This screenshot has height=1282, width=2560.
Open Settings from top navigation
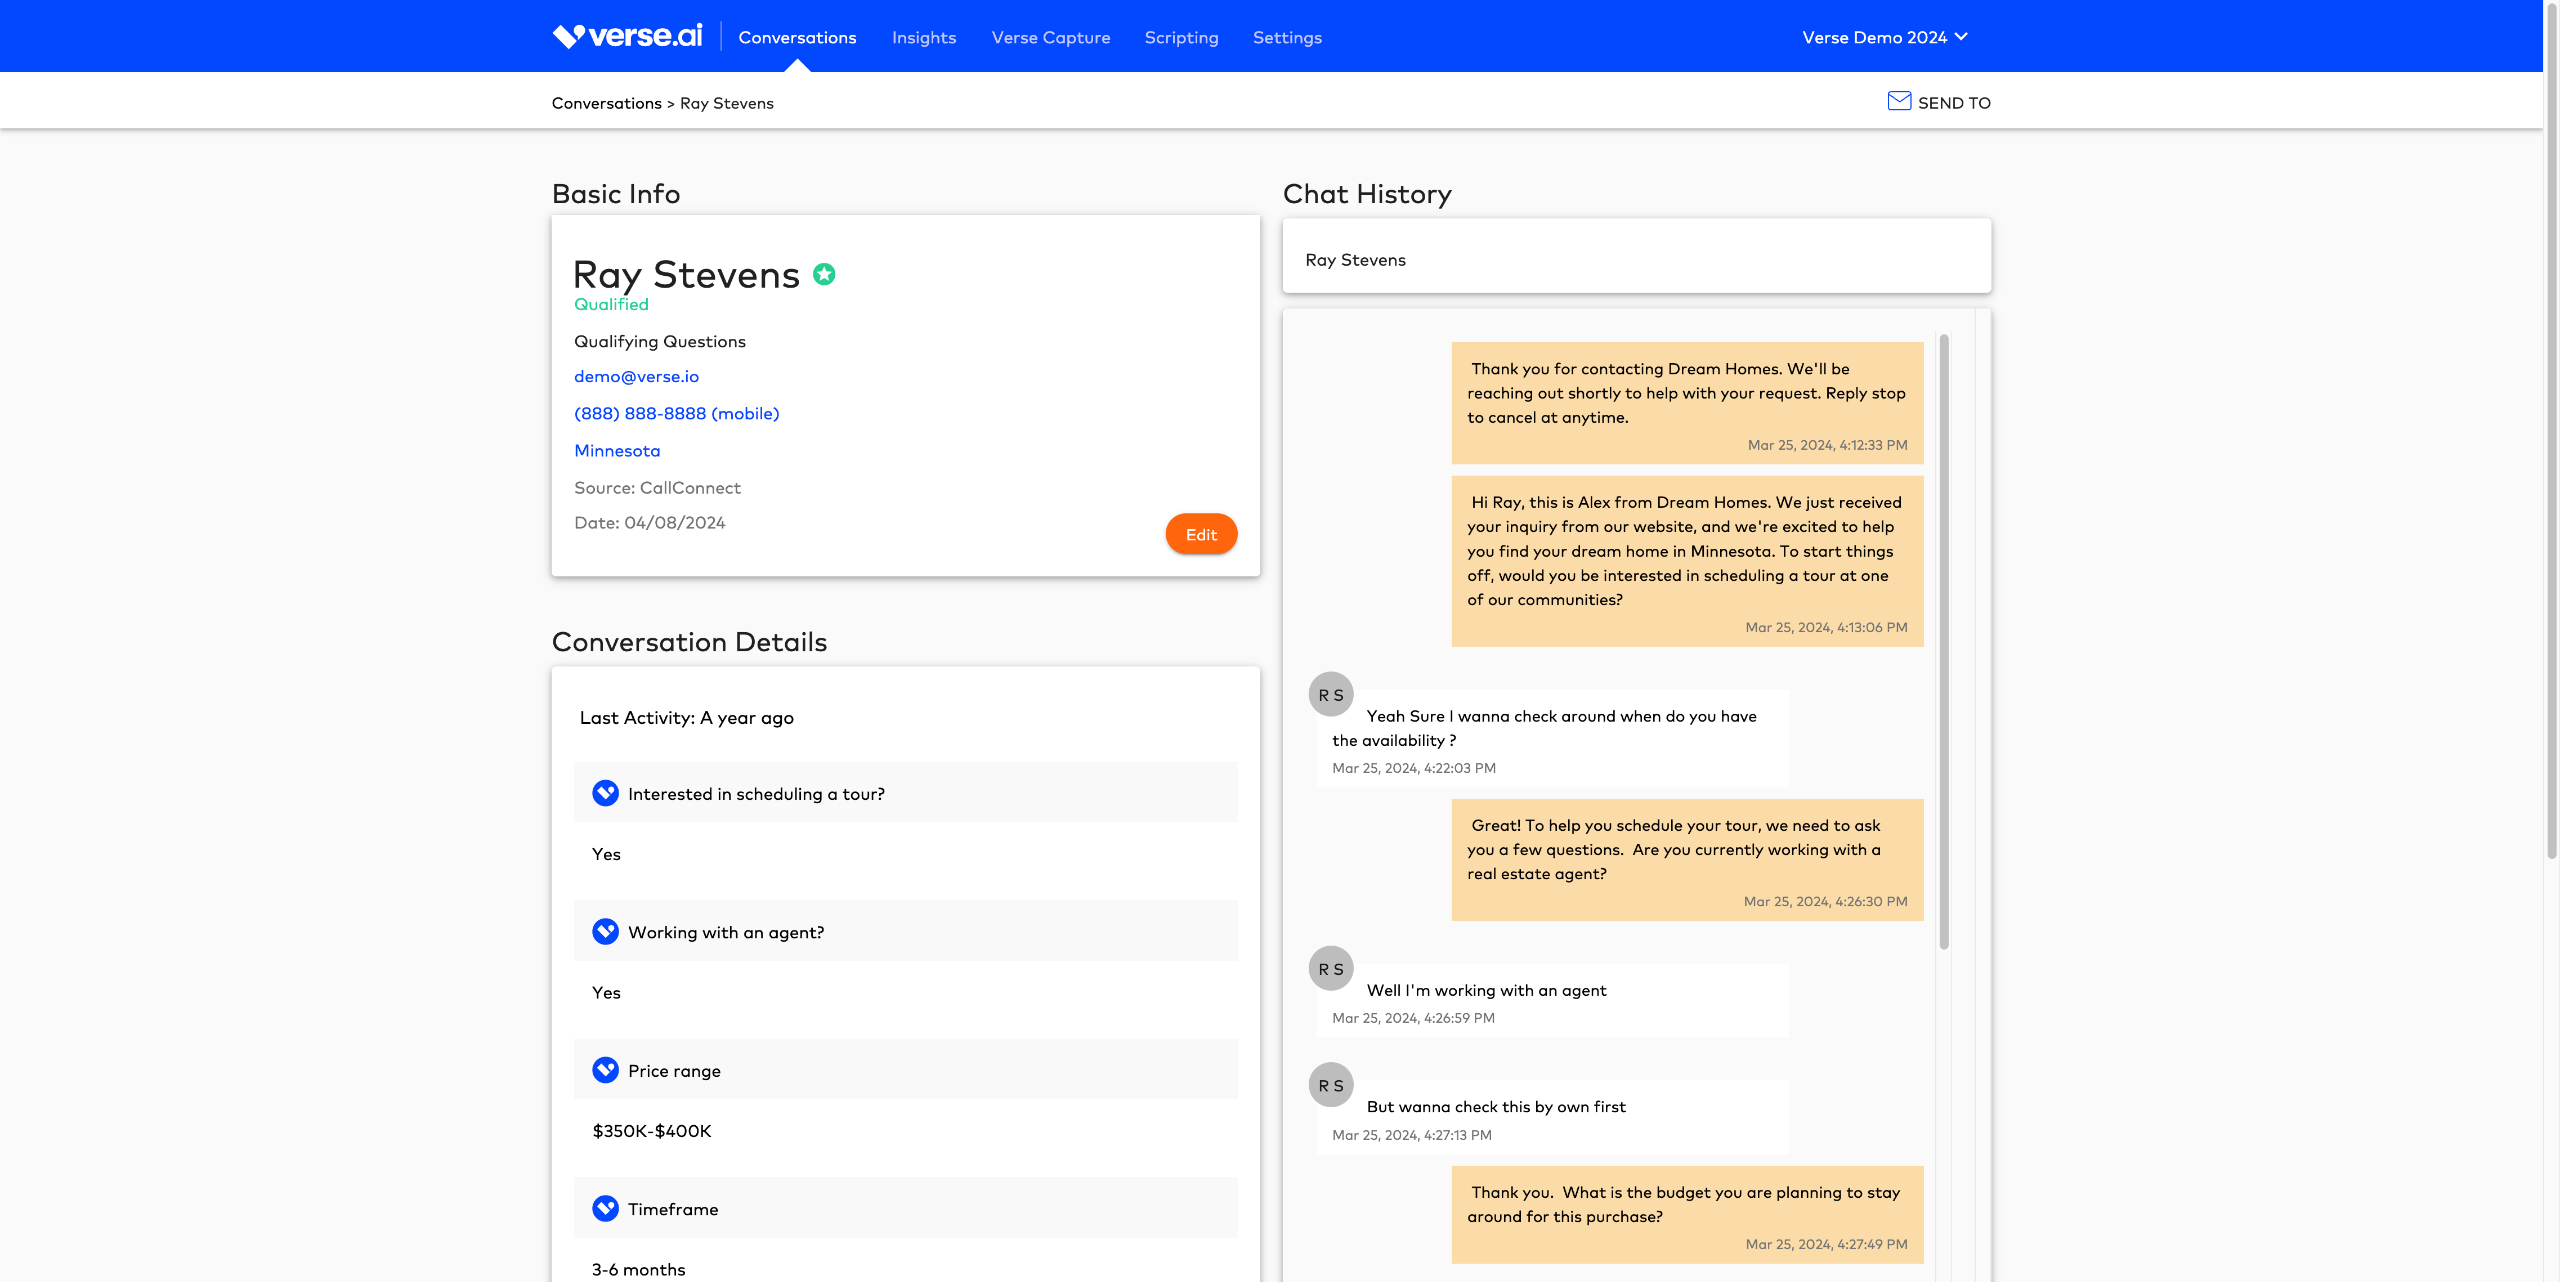click(x=1287, y=37)
